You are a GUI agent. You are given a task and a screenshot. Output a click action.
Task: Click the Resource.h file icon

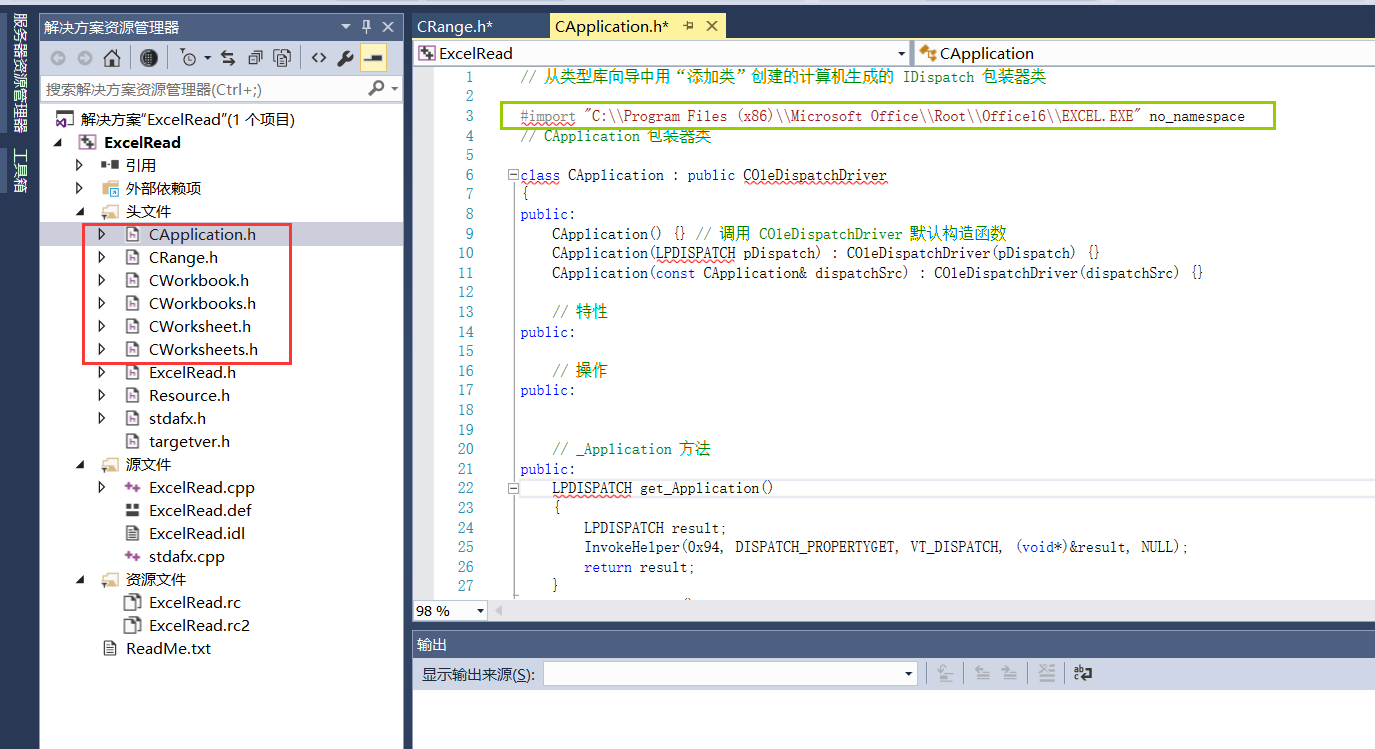(x=133, y=395)
